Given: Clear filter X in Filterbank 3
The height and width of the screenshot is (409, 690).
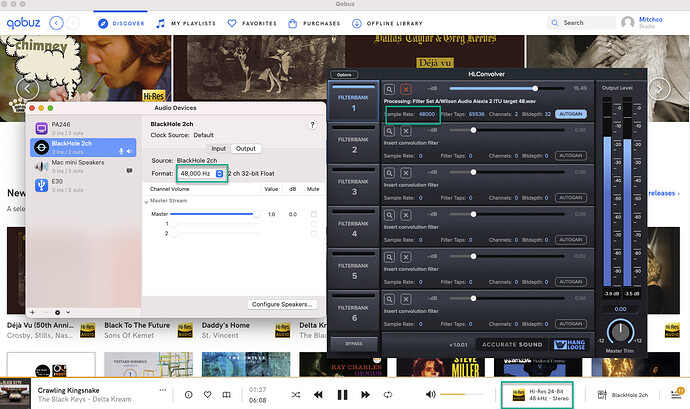Looking at the screenshot, I should click(406, 173).
